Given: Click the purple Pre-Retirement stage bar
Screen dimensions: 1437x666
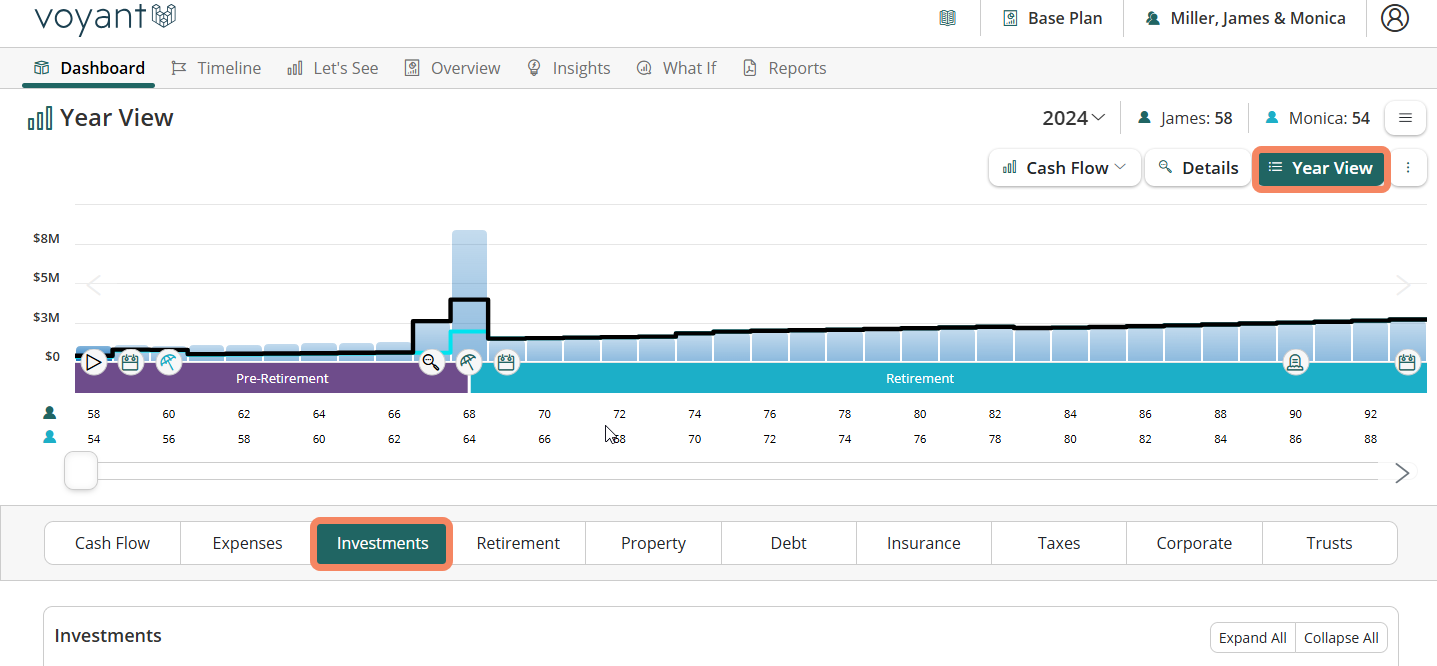Looking at the screenshot, I should point(282,379).
